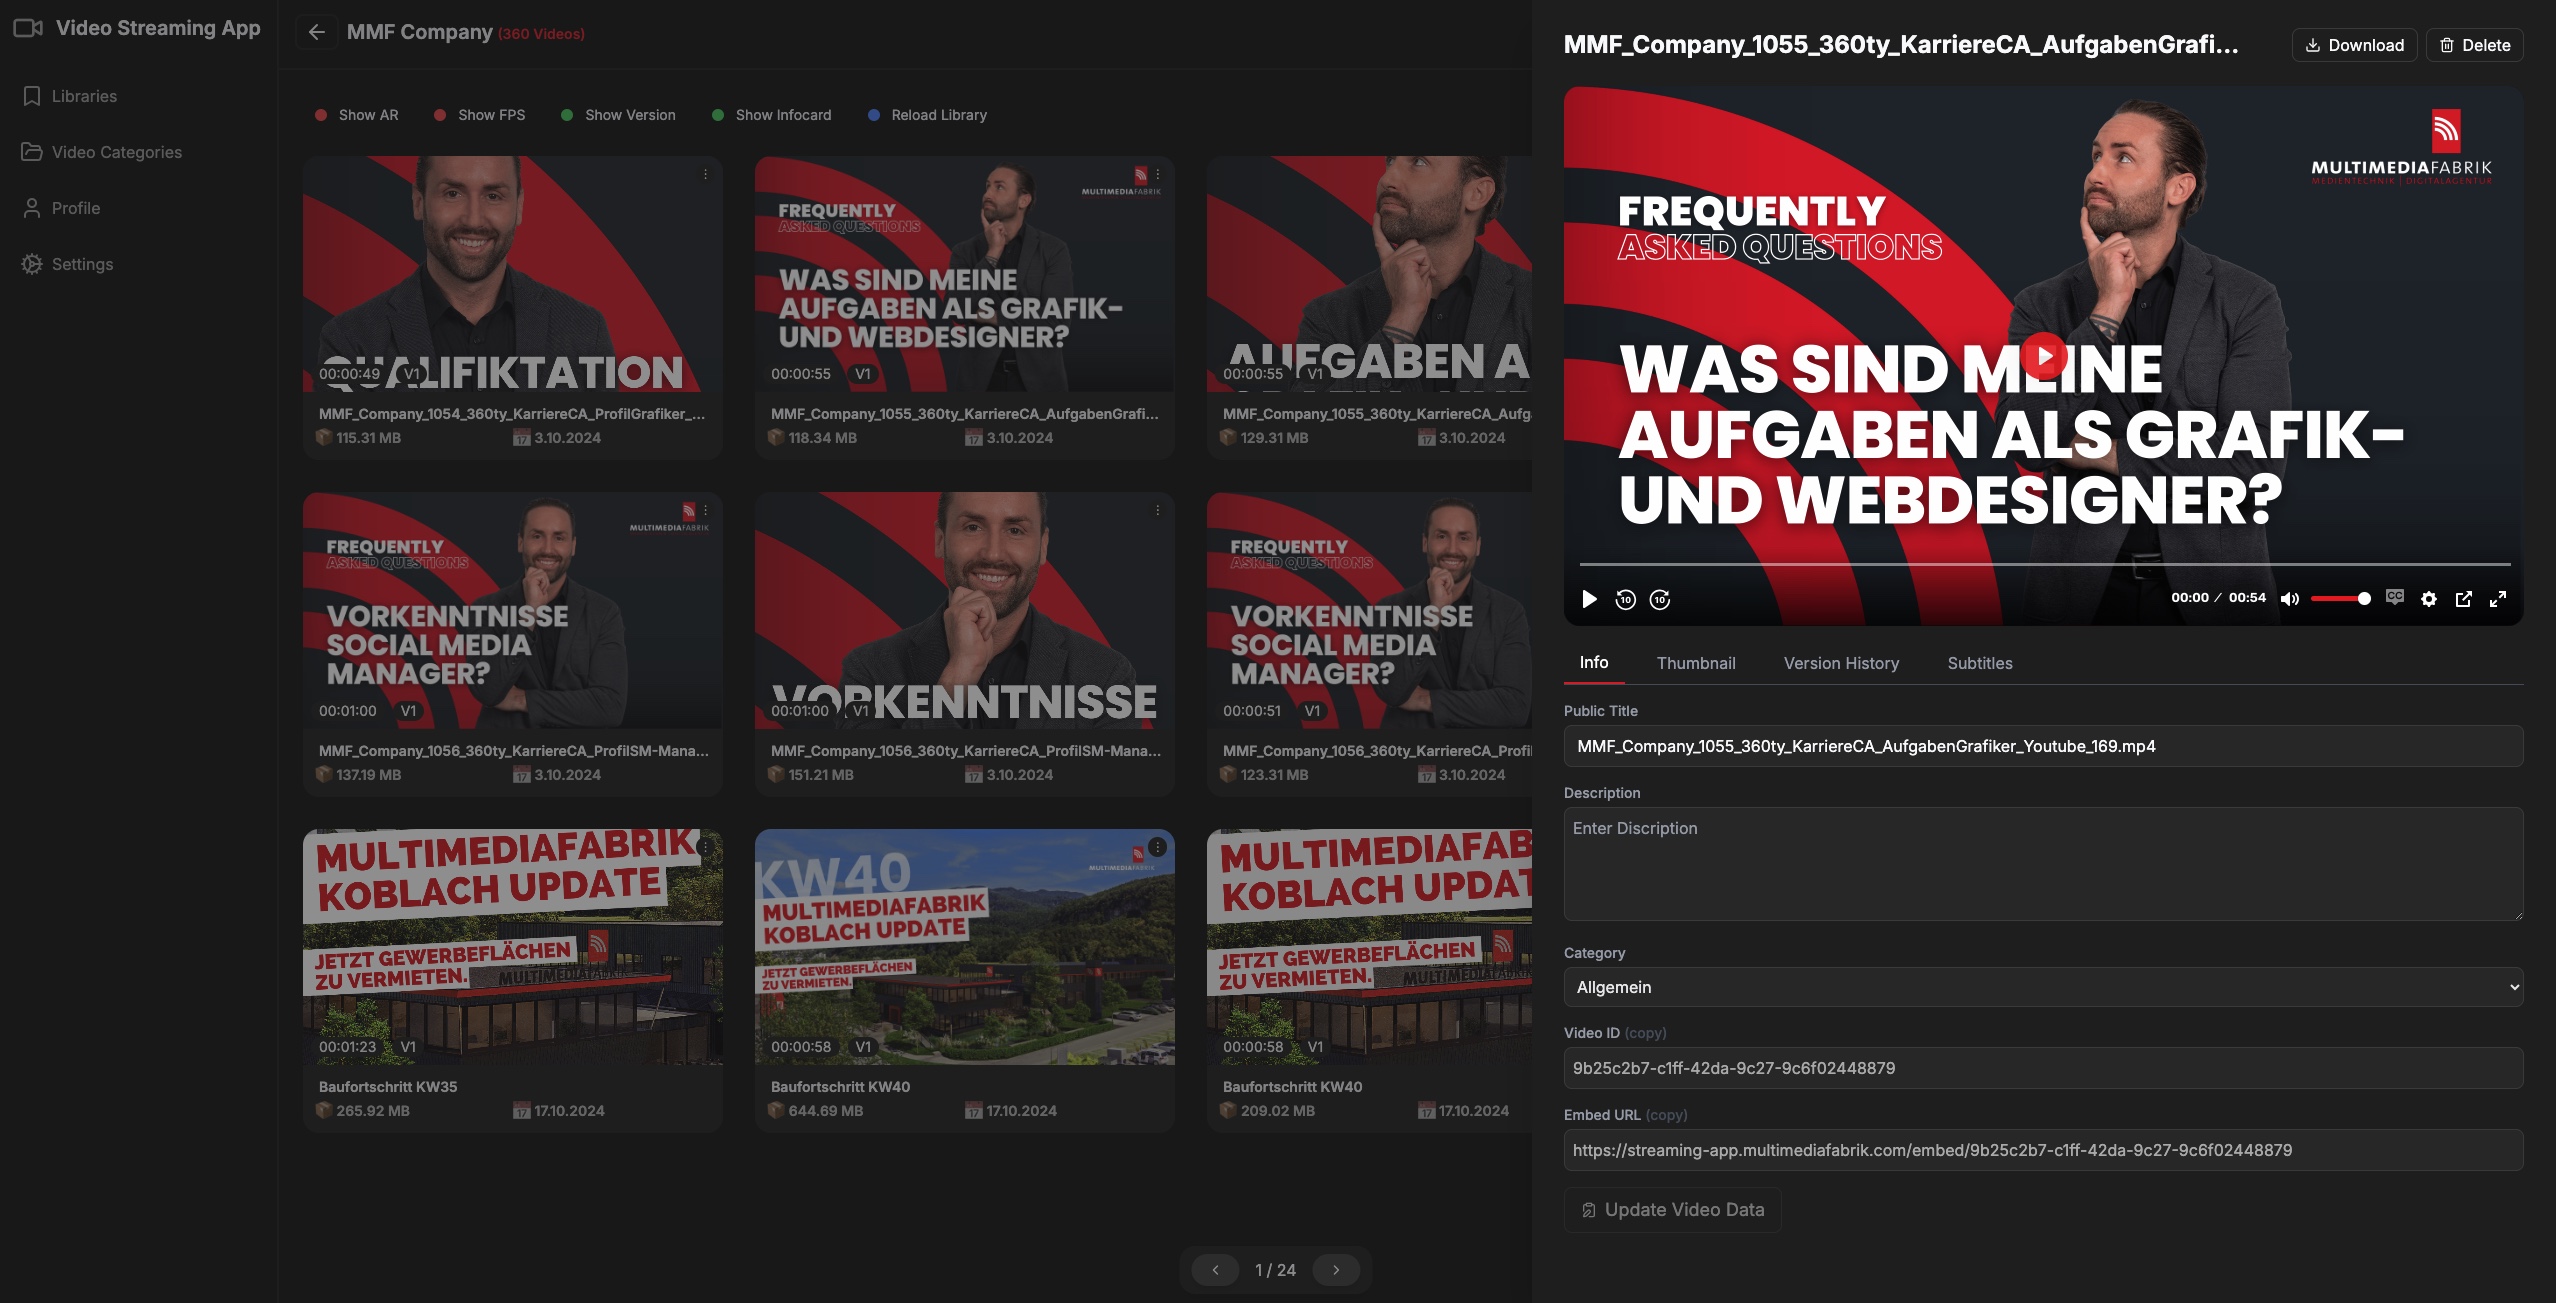Select the 00:01:23 Baufortschritt KW35 thumbnail

512,946
